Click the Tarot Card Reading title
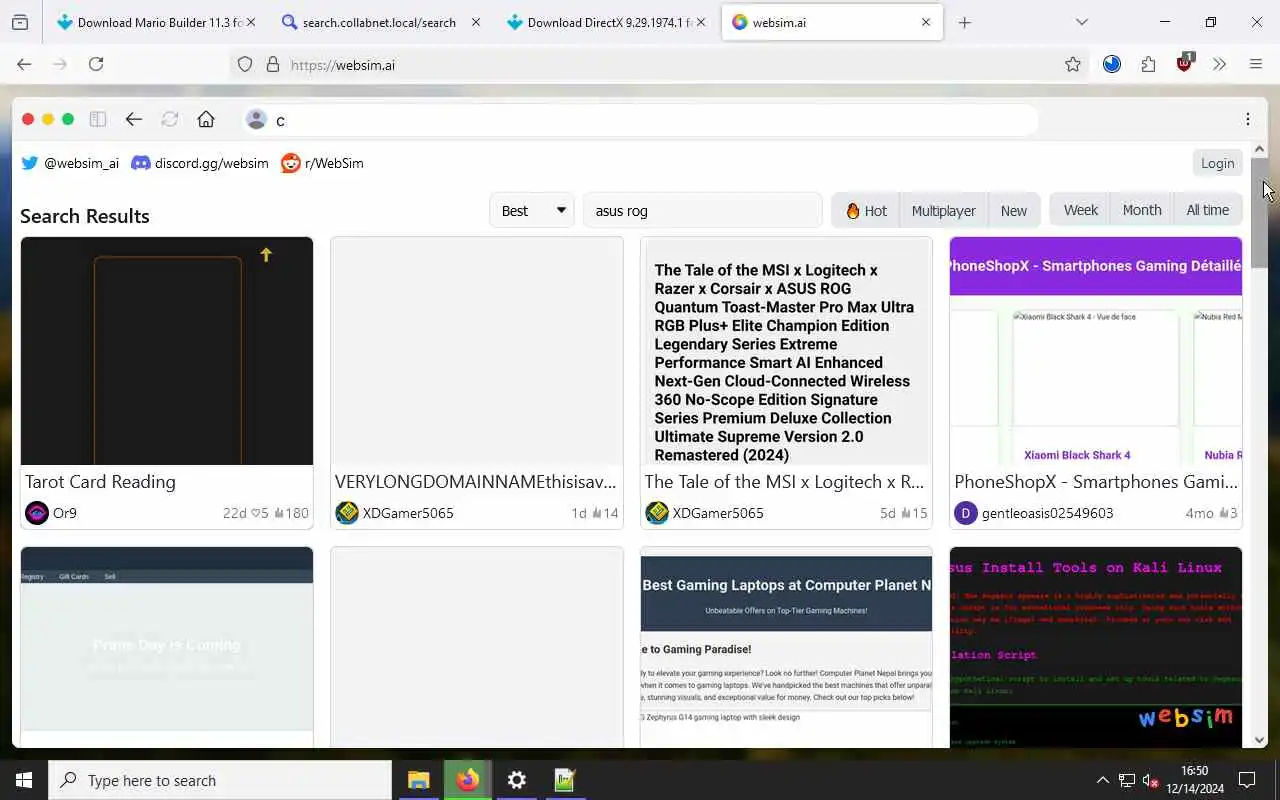Screen dimensions: 1280x800 (x=100, y=482)
